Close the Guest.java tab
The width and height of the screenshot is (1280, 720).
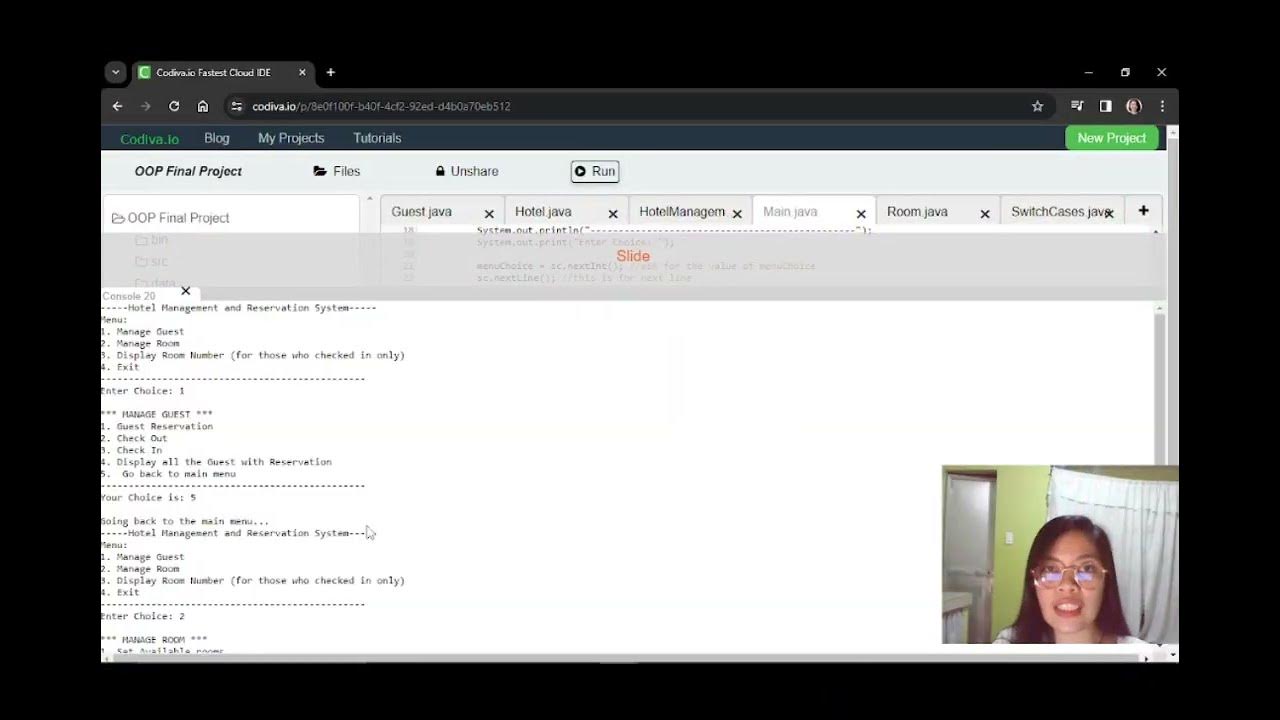coord(489,214)
